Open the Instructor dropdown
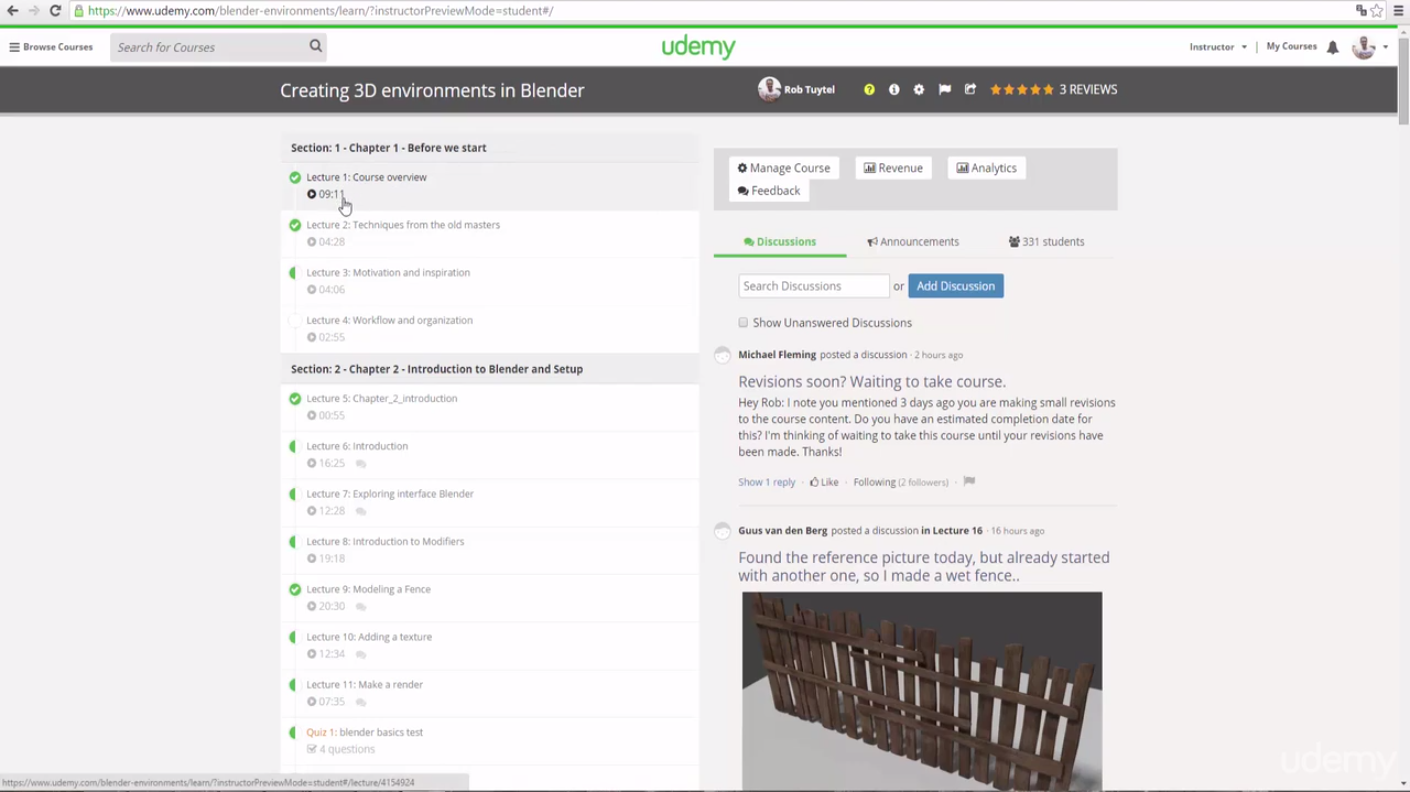This screenshot has height=792, width=1410. [x=1218, y=47]
